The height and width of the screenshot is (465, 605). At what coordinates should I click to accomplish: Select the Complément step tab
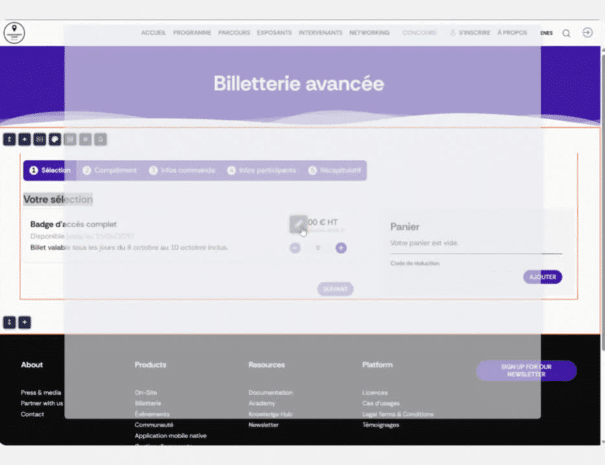(x=110, y=170)
